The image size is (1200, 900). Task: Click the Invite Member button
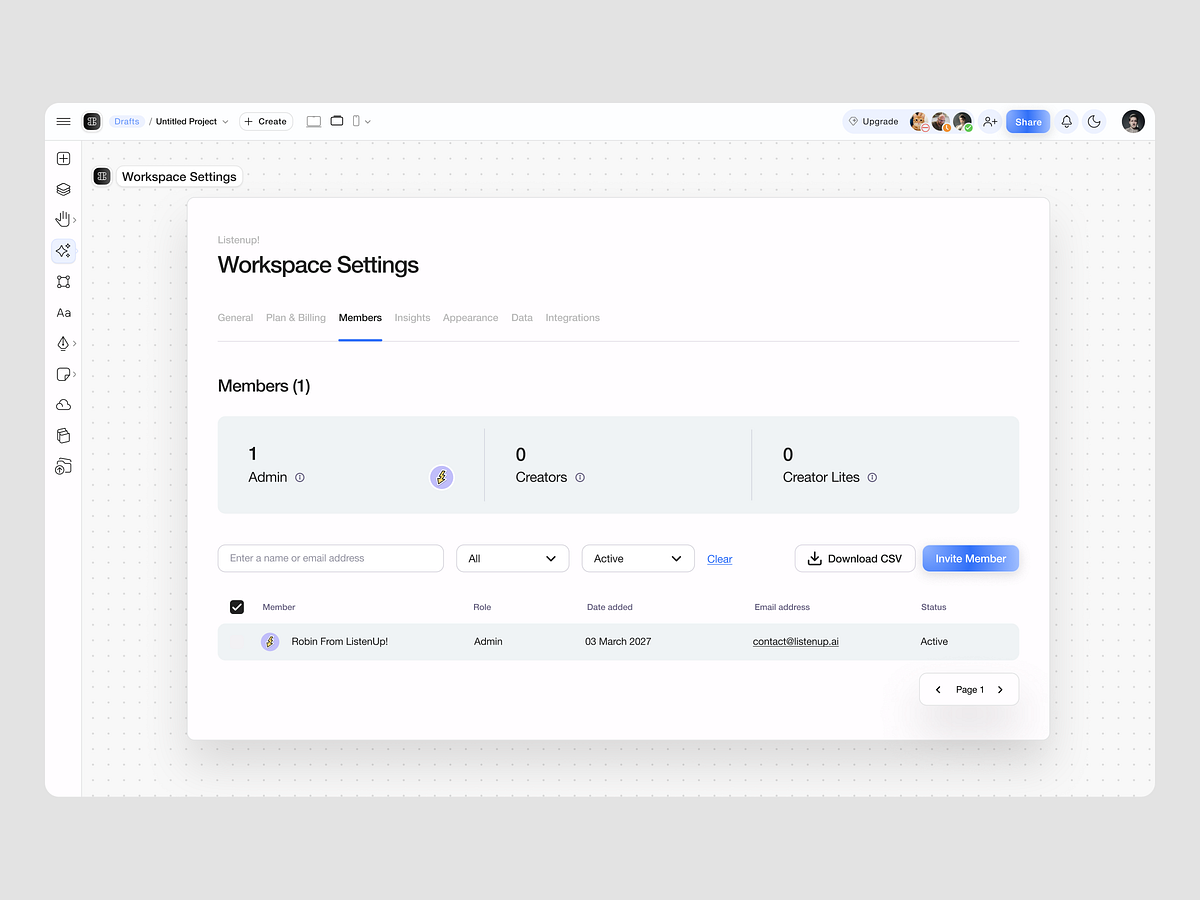(x=970, y=558)
